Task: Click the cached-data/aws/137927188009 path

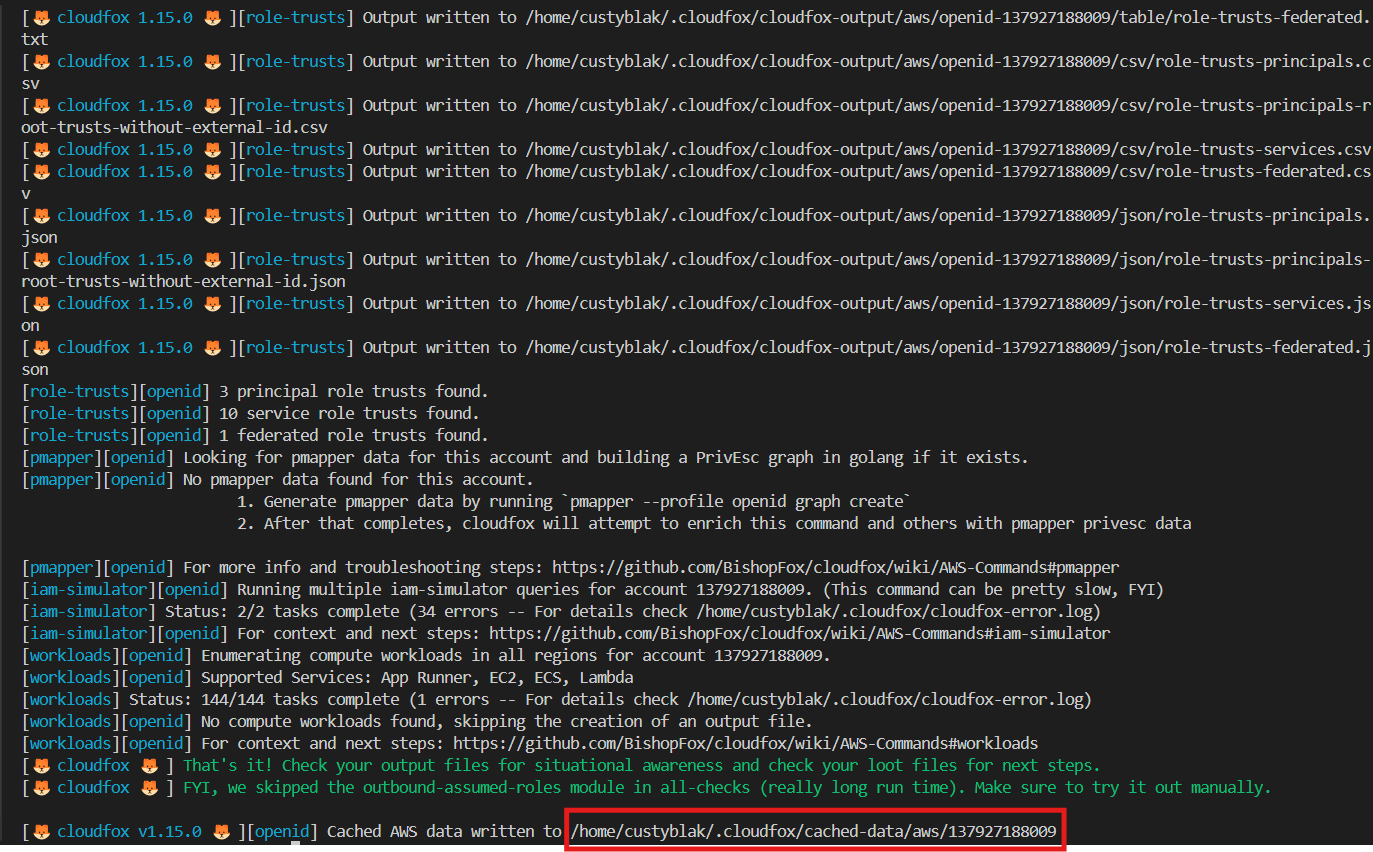Action: [x=814, y=831]
